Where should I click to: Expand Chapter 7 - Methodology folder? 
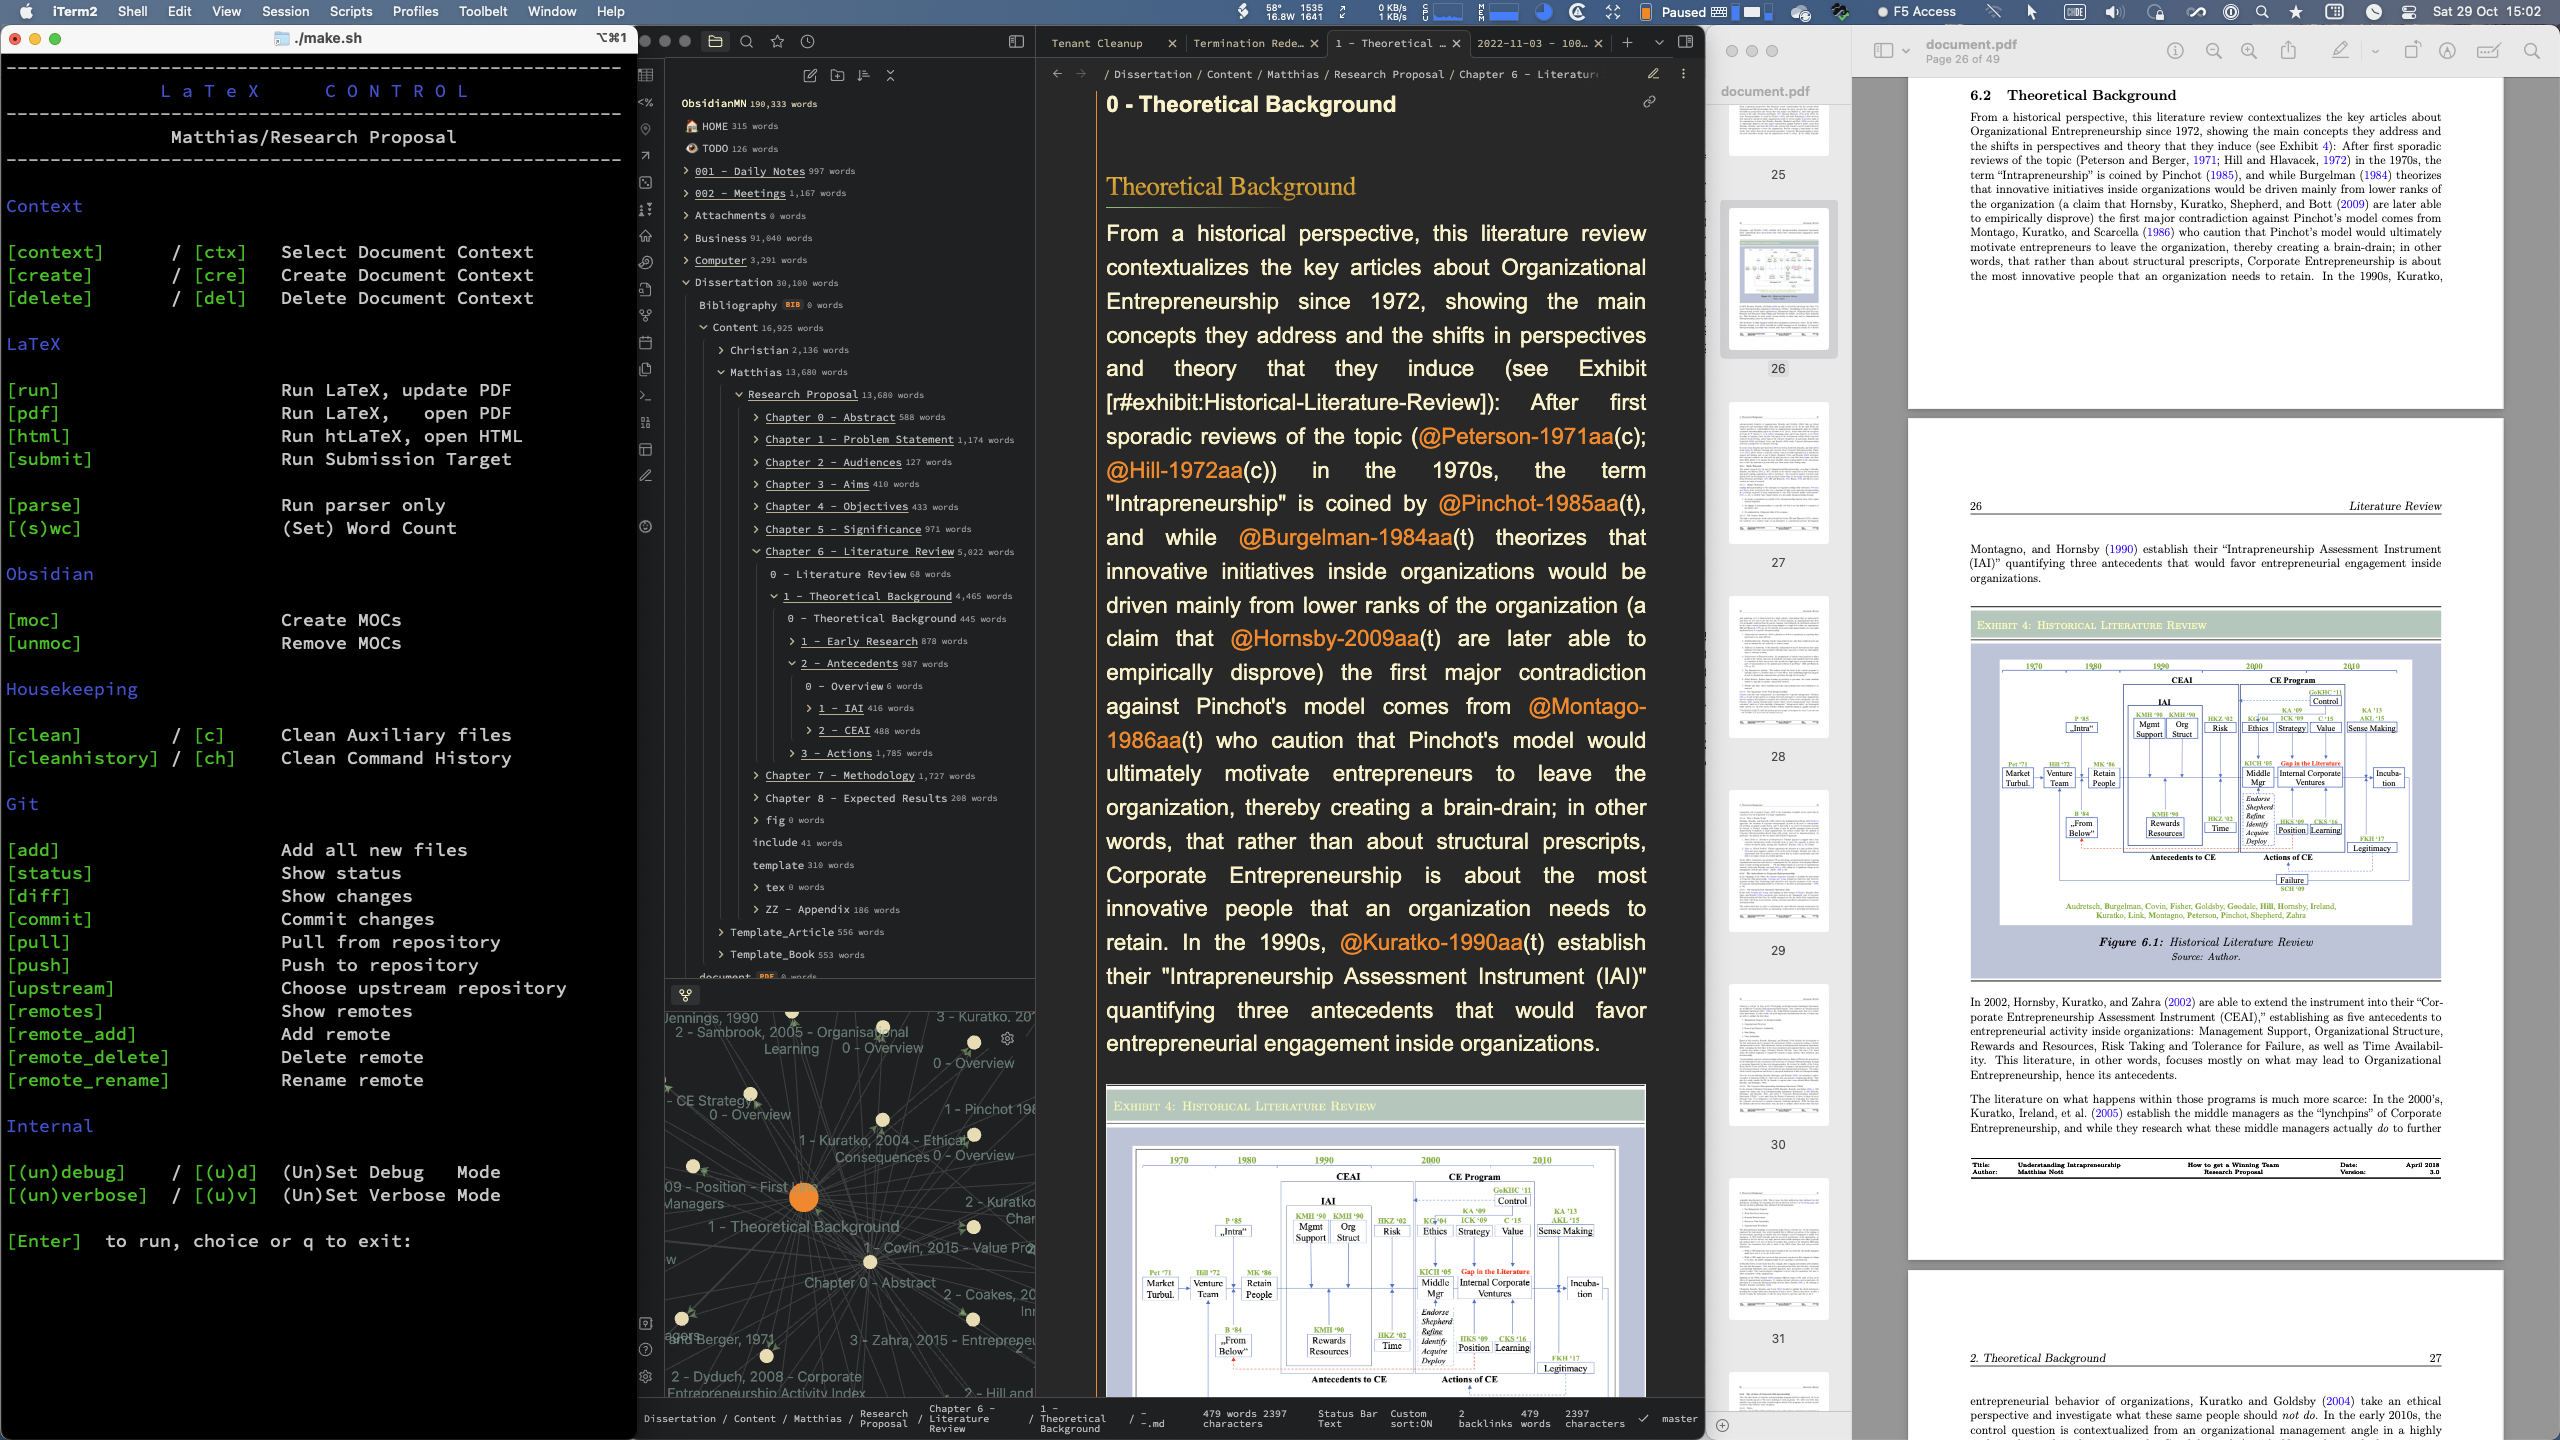[x=757, y=776]
